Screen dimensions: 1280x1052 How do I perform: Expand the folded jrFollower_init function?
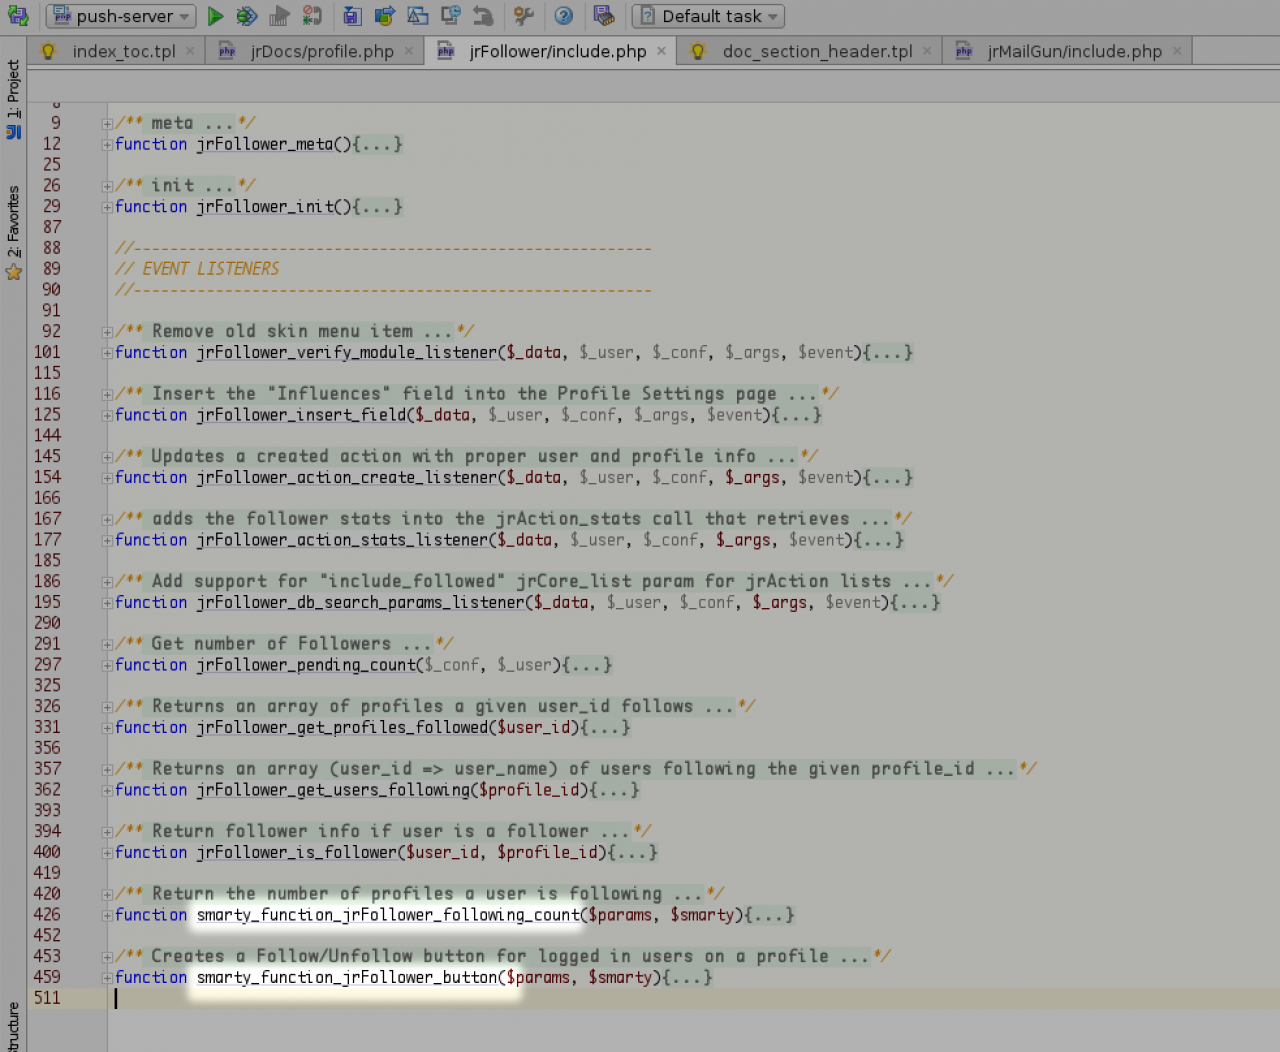[x=107, y=207]
